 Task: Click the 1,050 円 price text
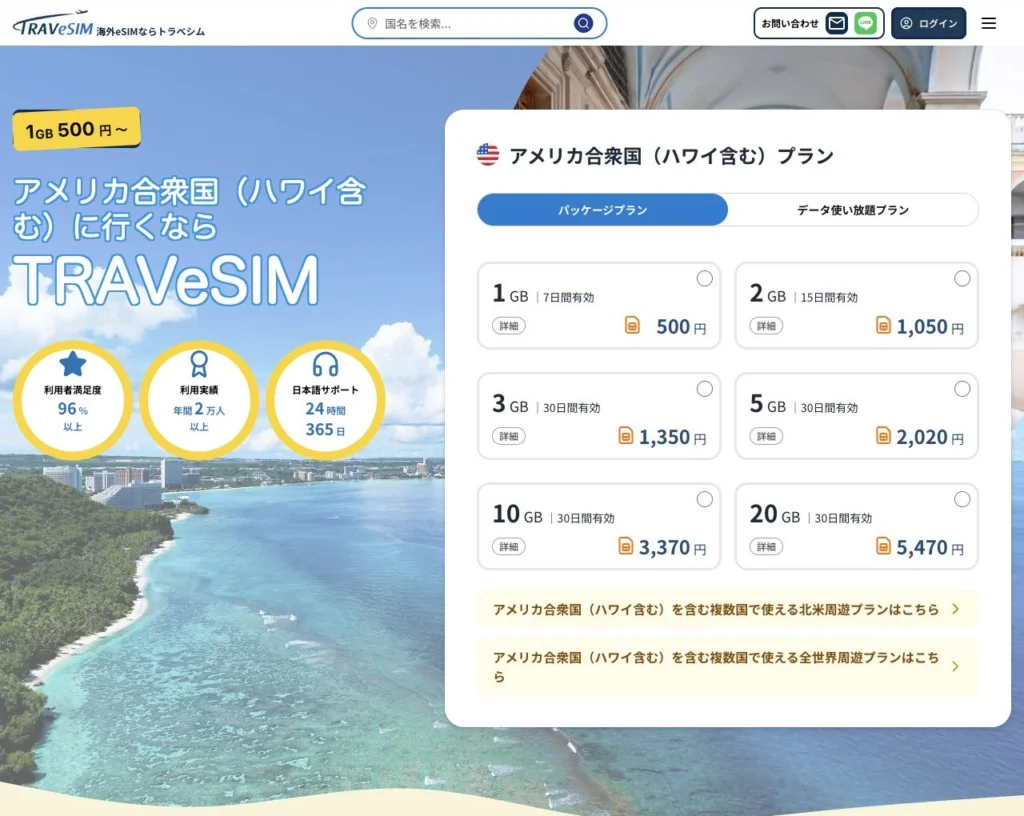click(930, 326)
